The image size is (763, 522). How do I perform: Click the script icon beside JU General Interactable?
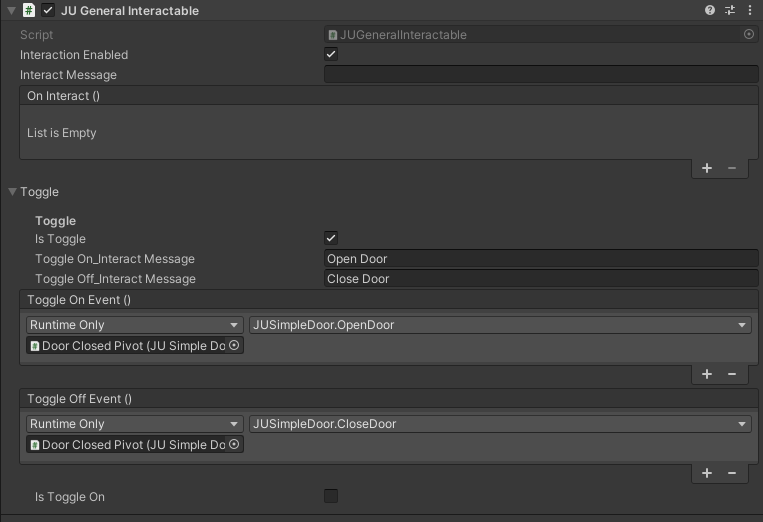[x=29, y=10]
